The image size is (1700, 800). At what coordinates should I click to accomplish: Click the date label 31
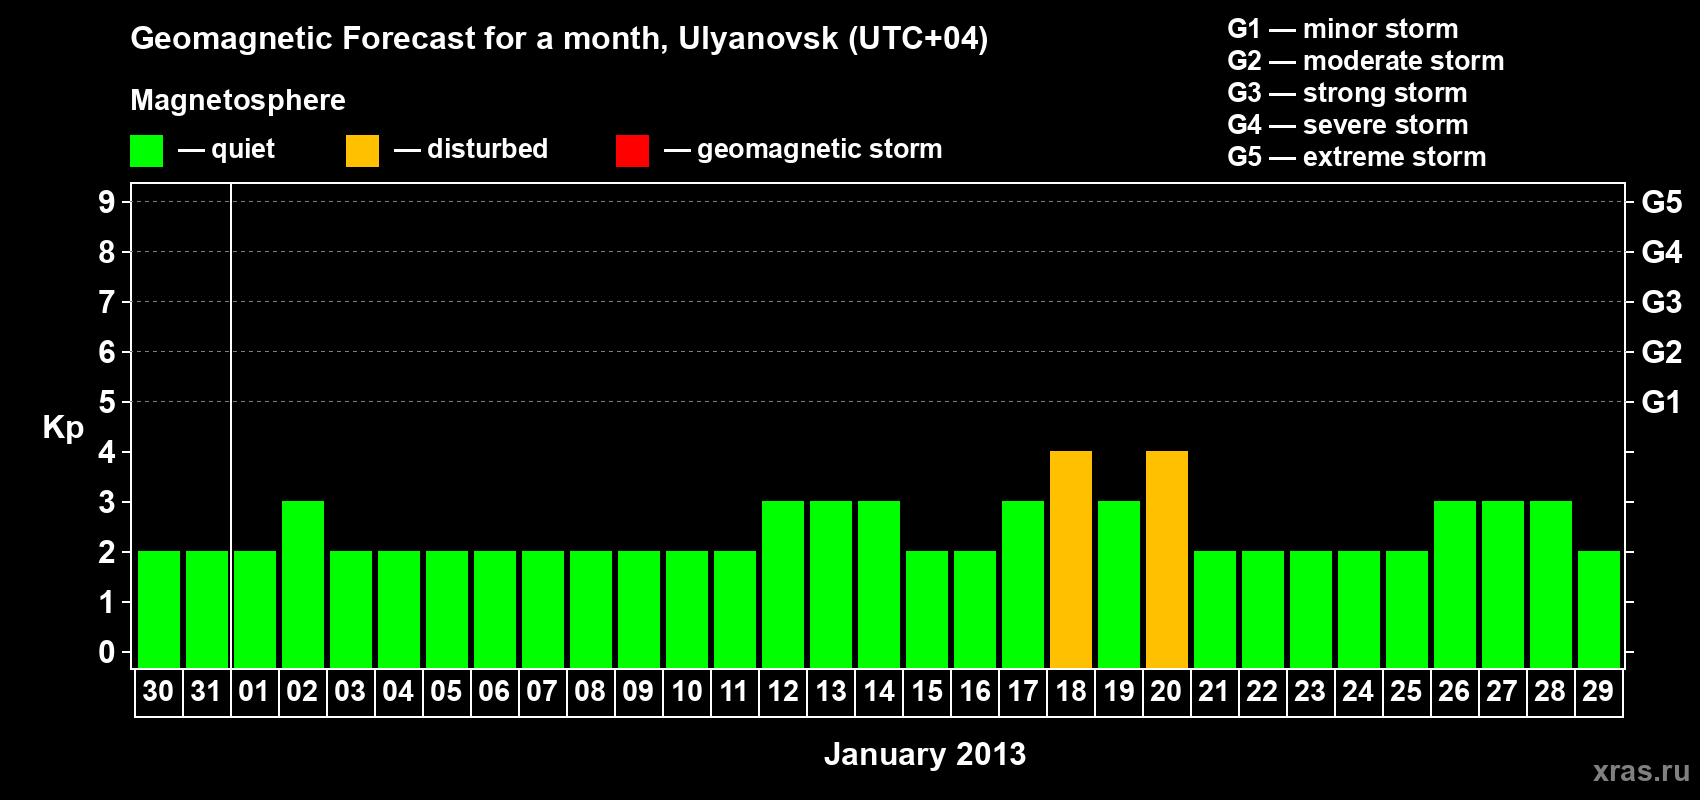pos(206,692)
